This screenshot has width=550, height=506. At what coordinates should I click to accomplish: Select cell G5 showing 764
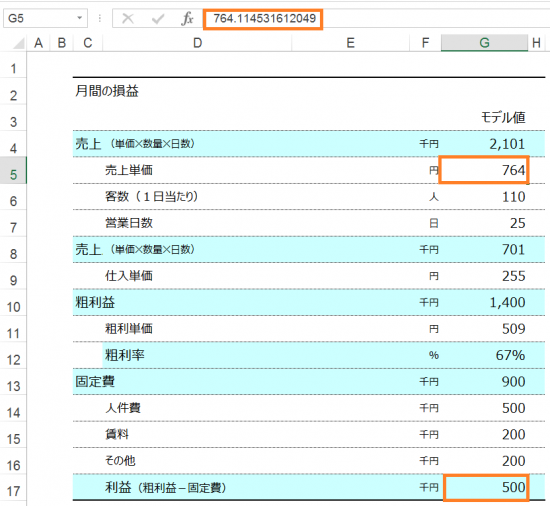click(x=484, y=170)
